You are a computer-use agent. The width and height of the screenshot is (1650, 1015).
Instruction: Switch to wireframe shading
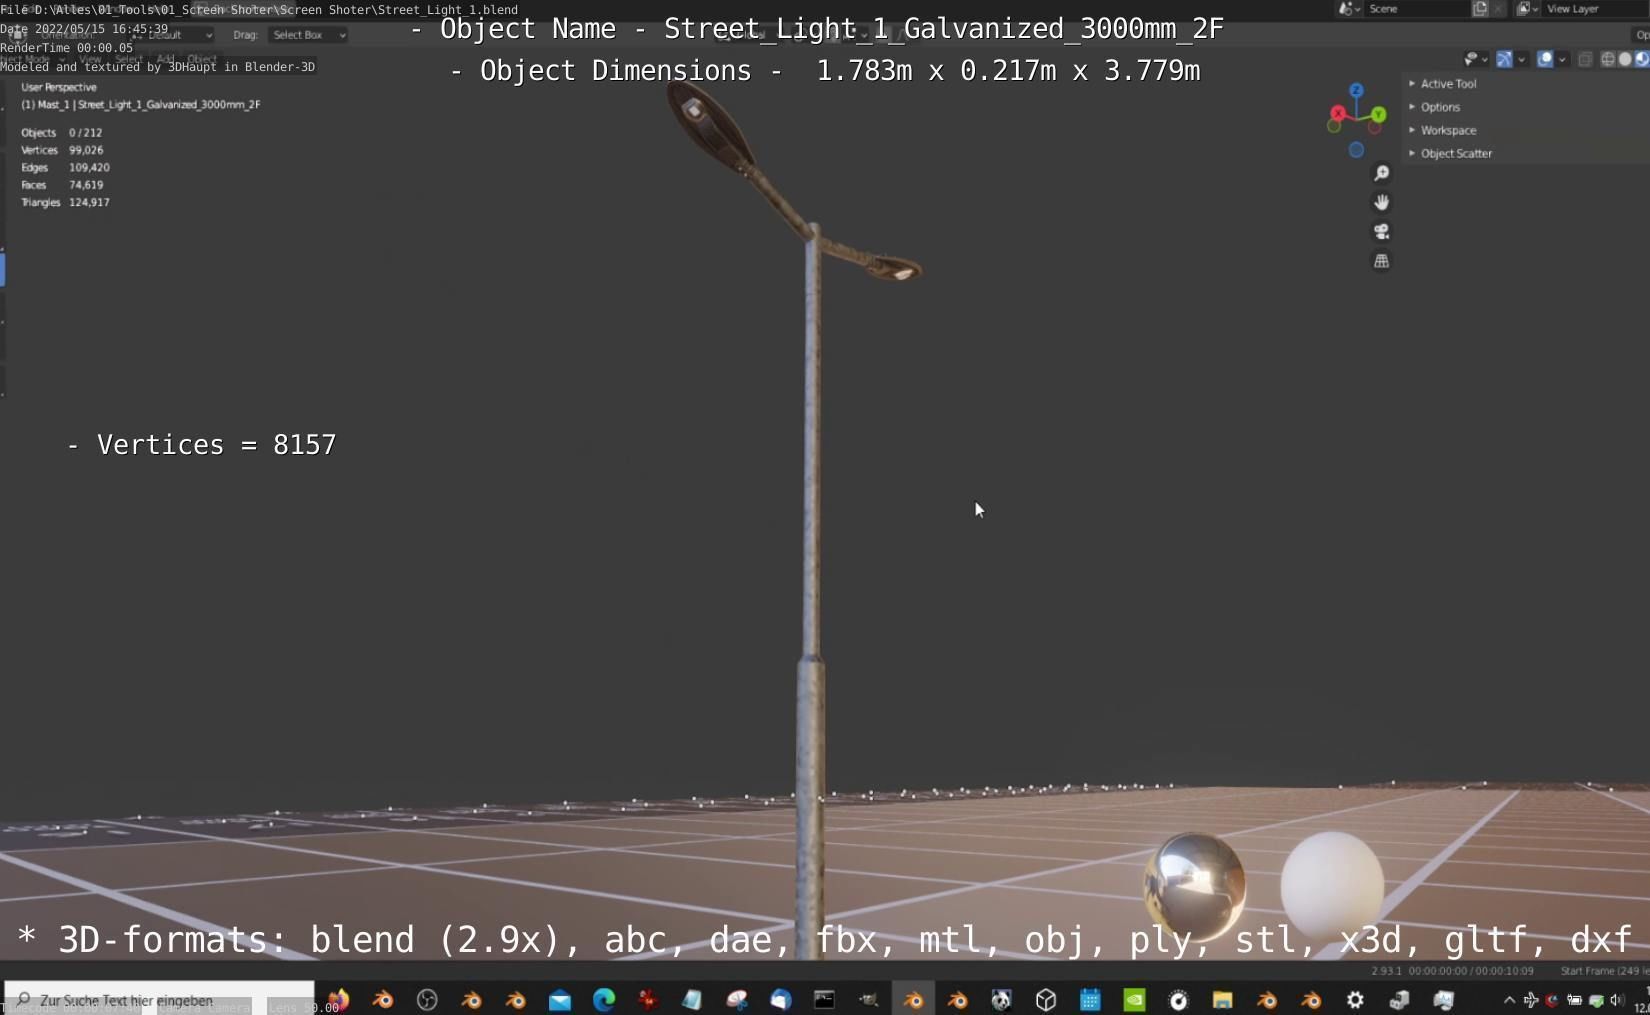[x=1608, y=59]
